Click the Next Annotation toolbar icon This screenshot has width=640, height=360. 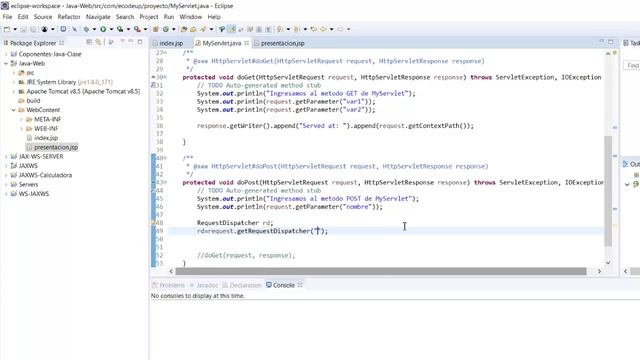point(280,29)
